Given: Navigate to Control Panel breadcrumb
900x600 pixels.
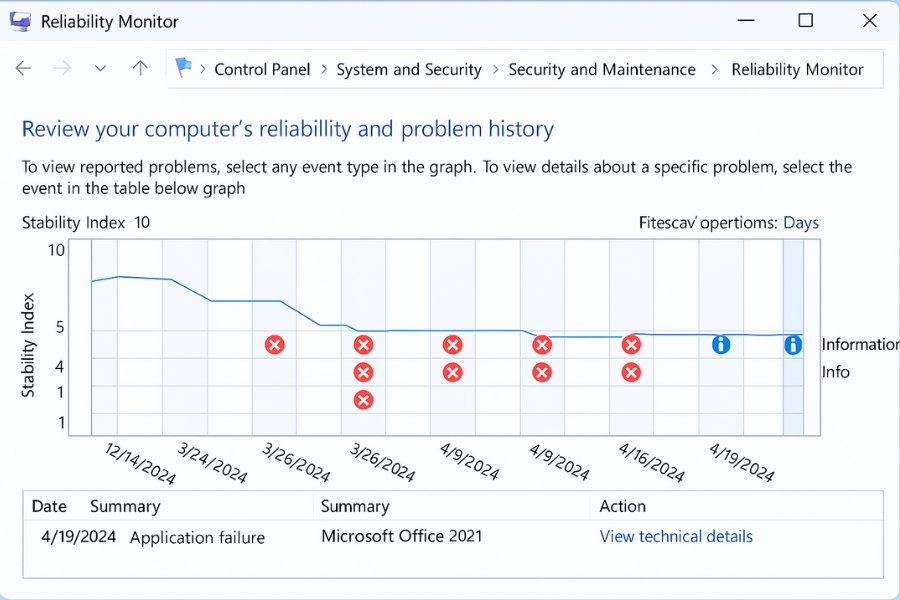Looking at the screenshot, I should pyautogui.click(x=262, y=69).
